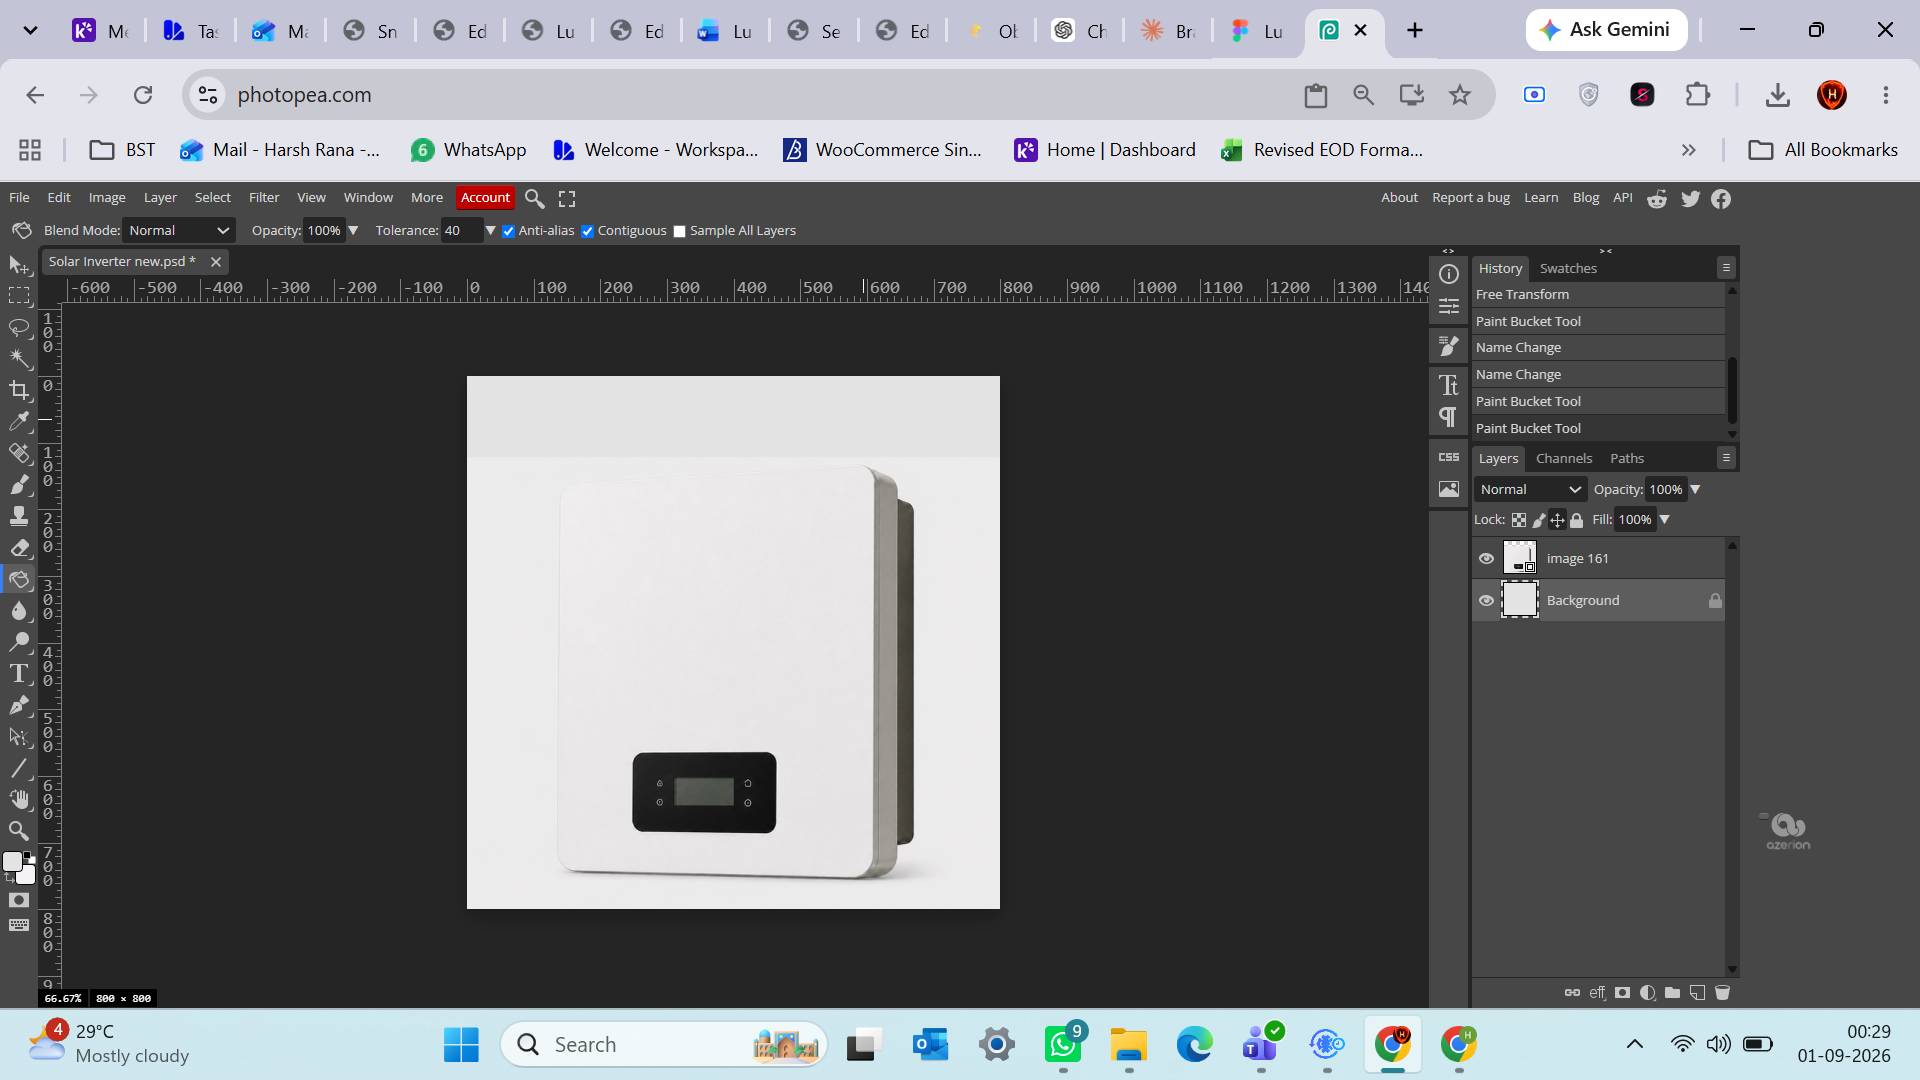
Task: Select the Hand tool
Action: click(x=19, y=799)
